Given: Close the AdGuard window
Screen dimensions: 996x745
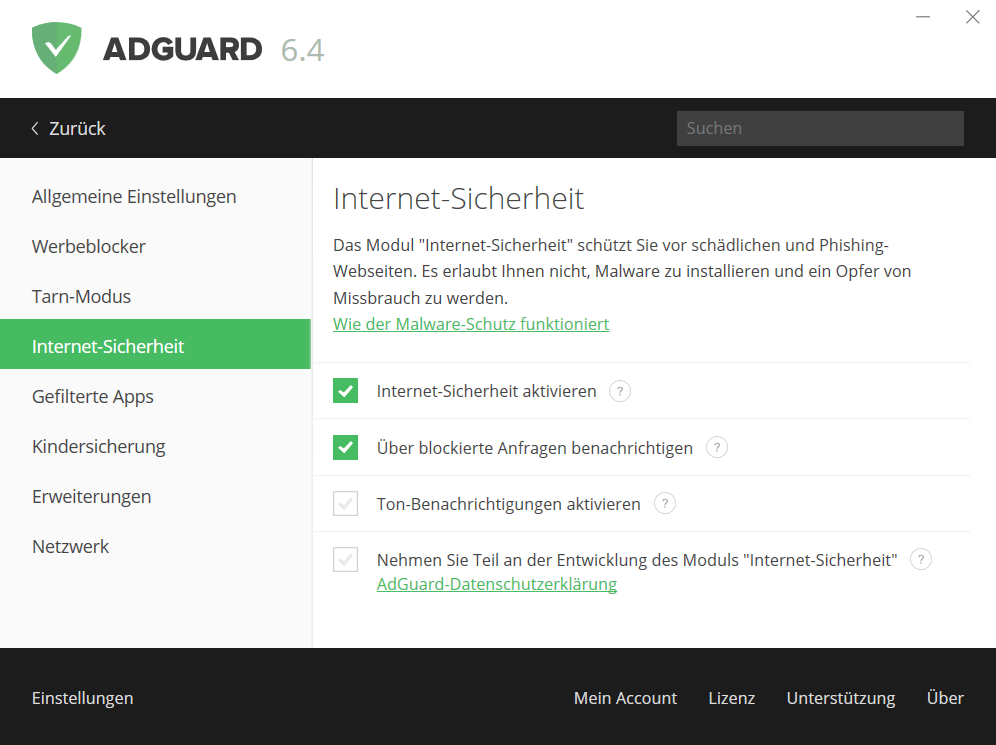Looking at the screenshot, I should click(972, 17).
